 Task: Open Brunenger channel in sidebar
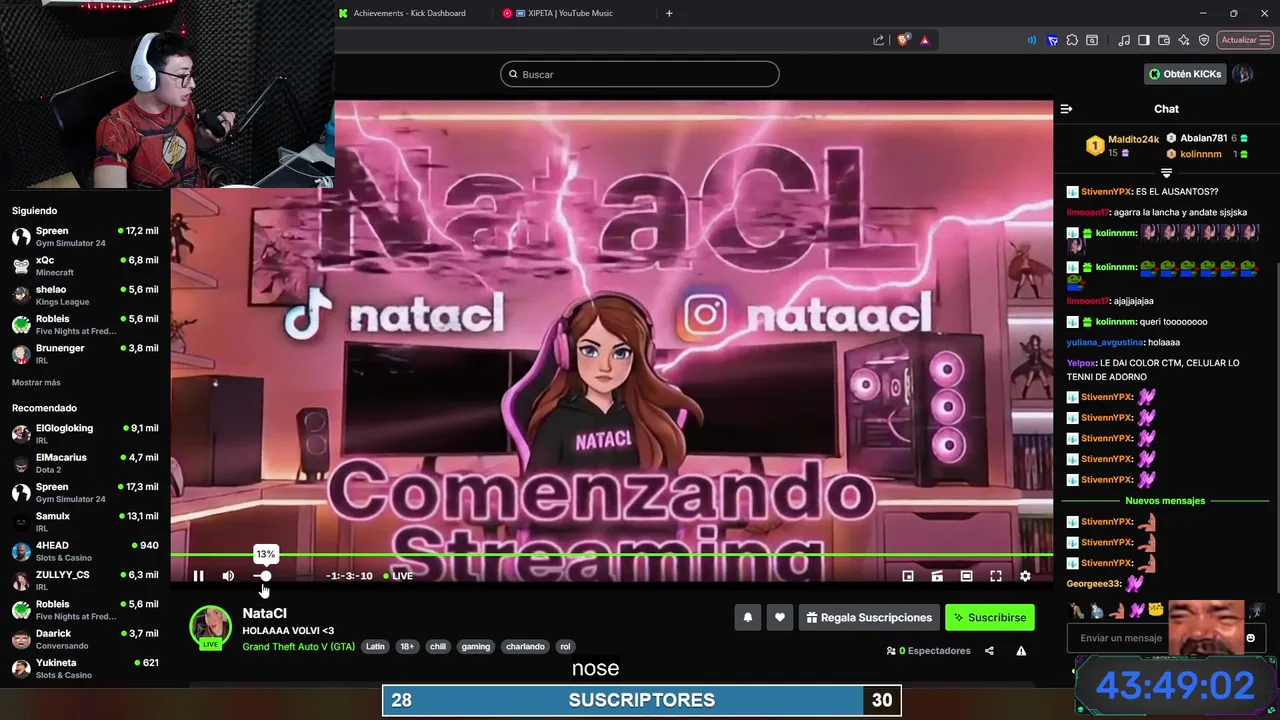point(85,354)
